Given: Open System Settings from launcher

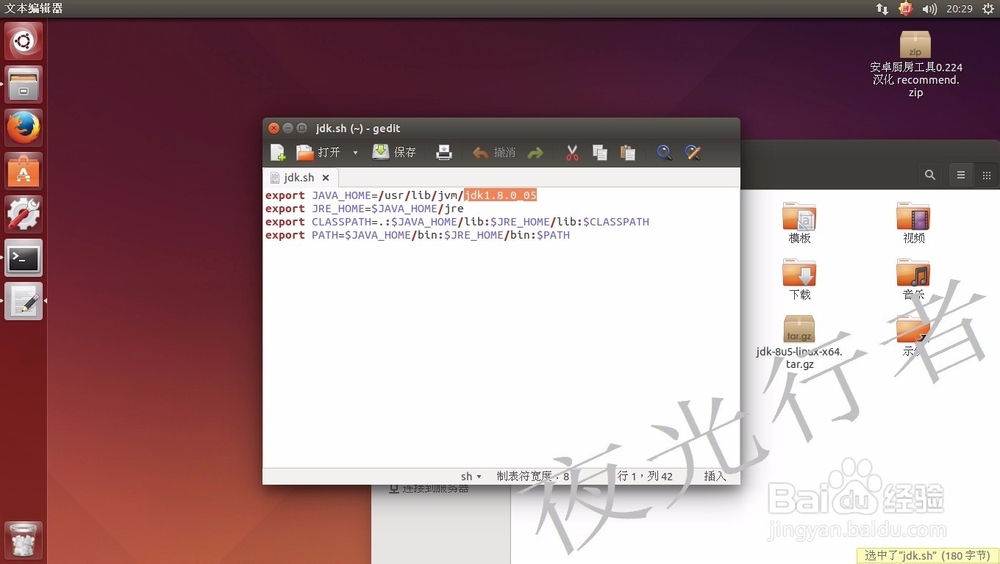Looking at the screenshot, I should [x=24, y=214].
